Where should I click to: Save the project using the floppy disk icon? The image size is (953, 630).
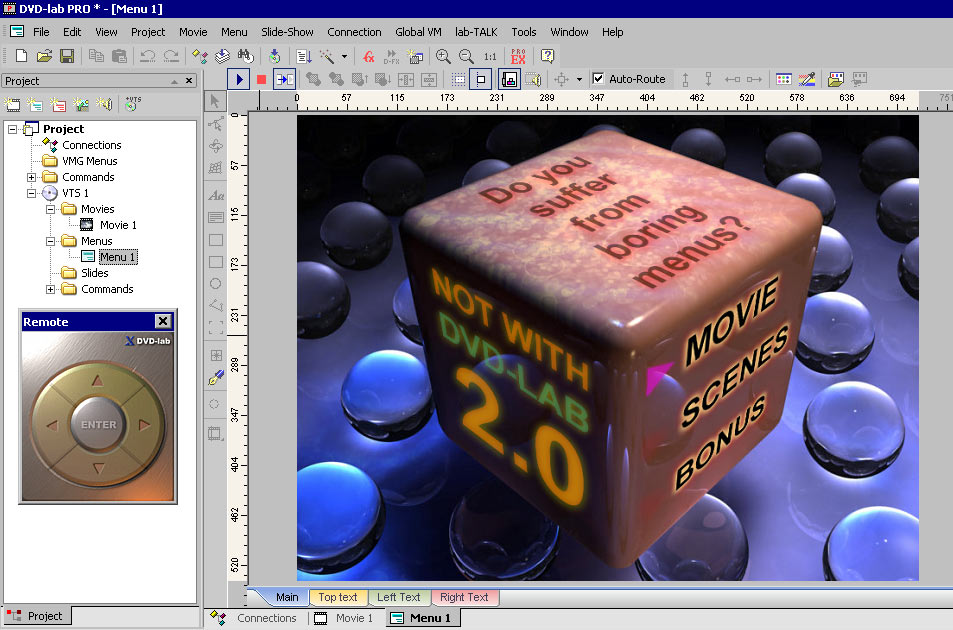click(67, 56)
